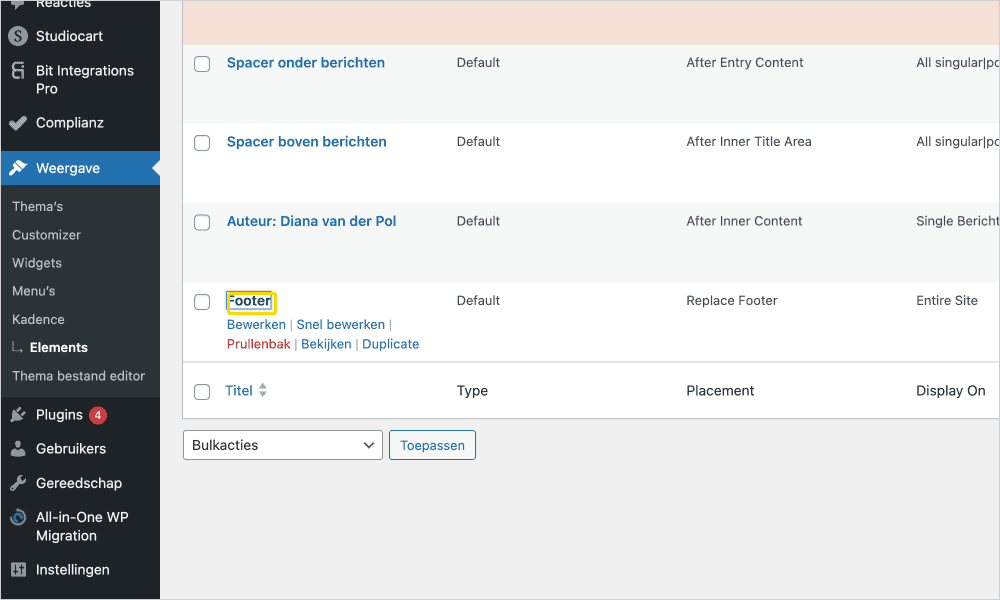Click the Default type cell in Footer row
The height and width of the screenshot is (600, 1000).
[x=478, y=301]
